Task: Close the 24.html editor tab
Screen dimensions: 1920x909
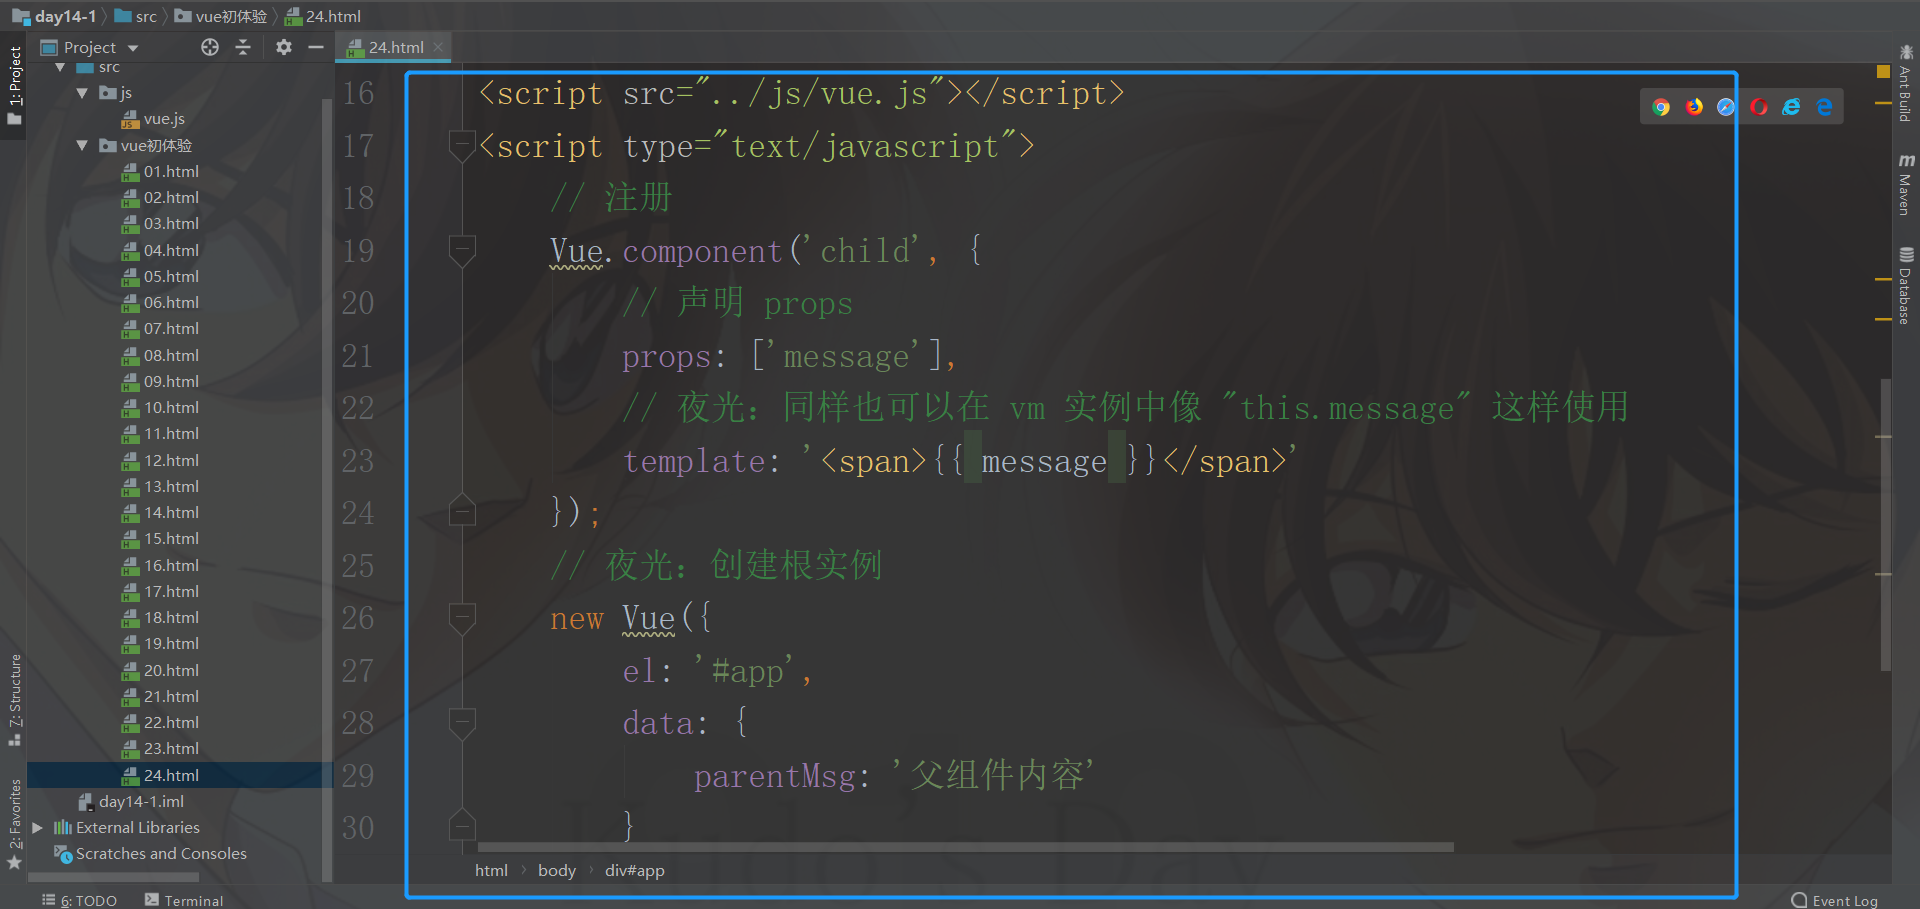Action: click(x=438, y=47)
